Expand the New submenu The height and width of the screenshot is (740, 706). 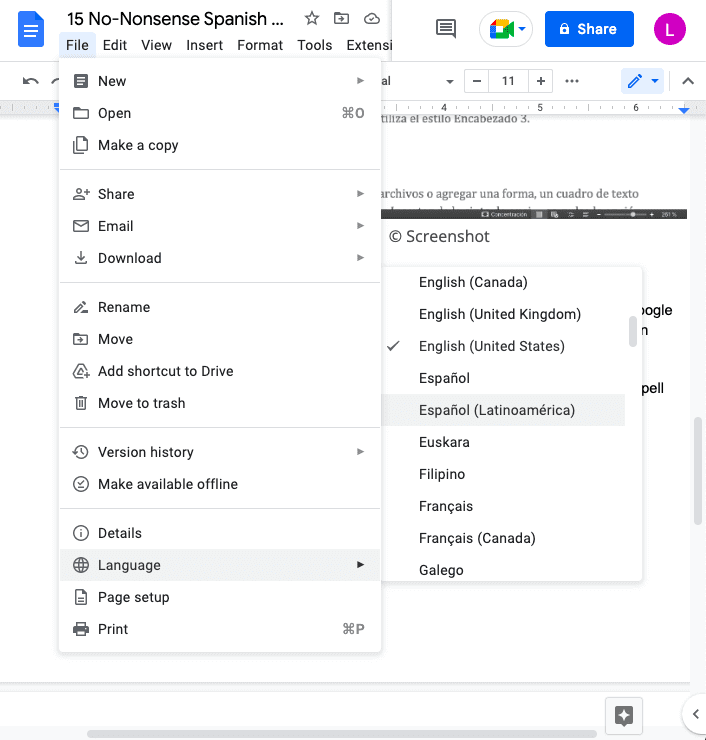tap(220, 81)
